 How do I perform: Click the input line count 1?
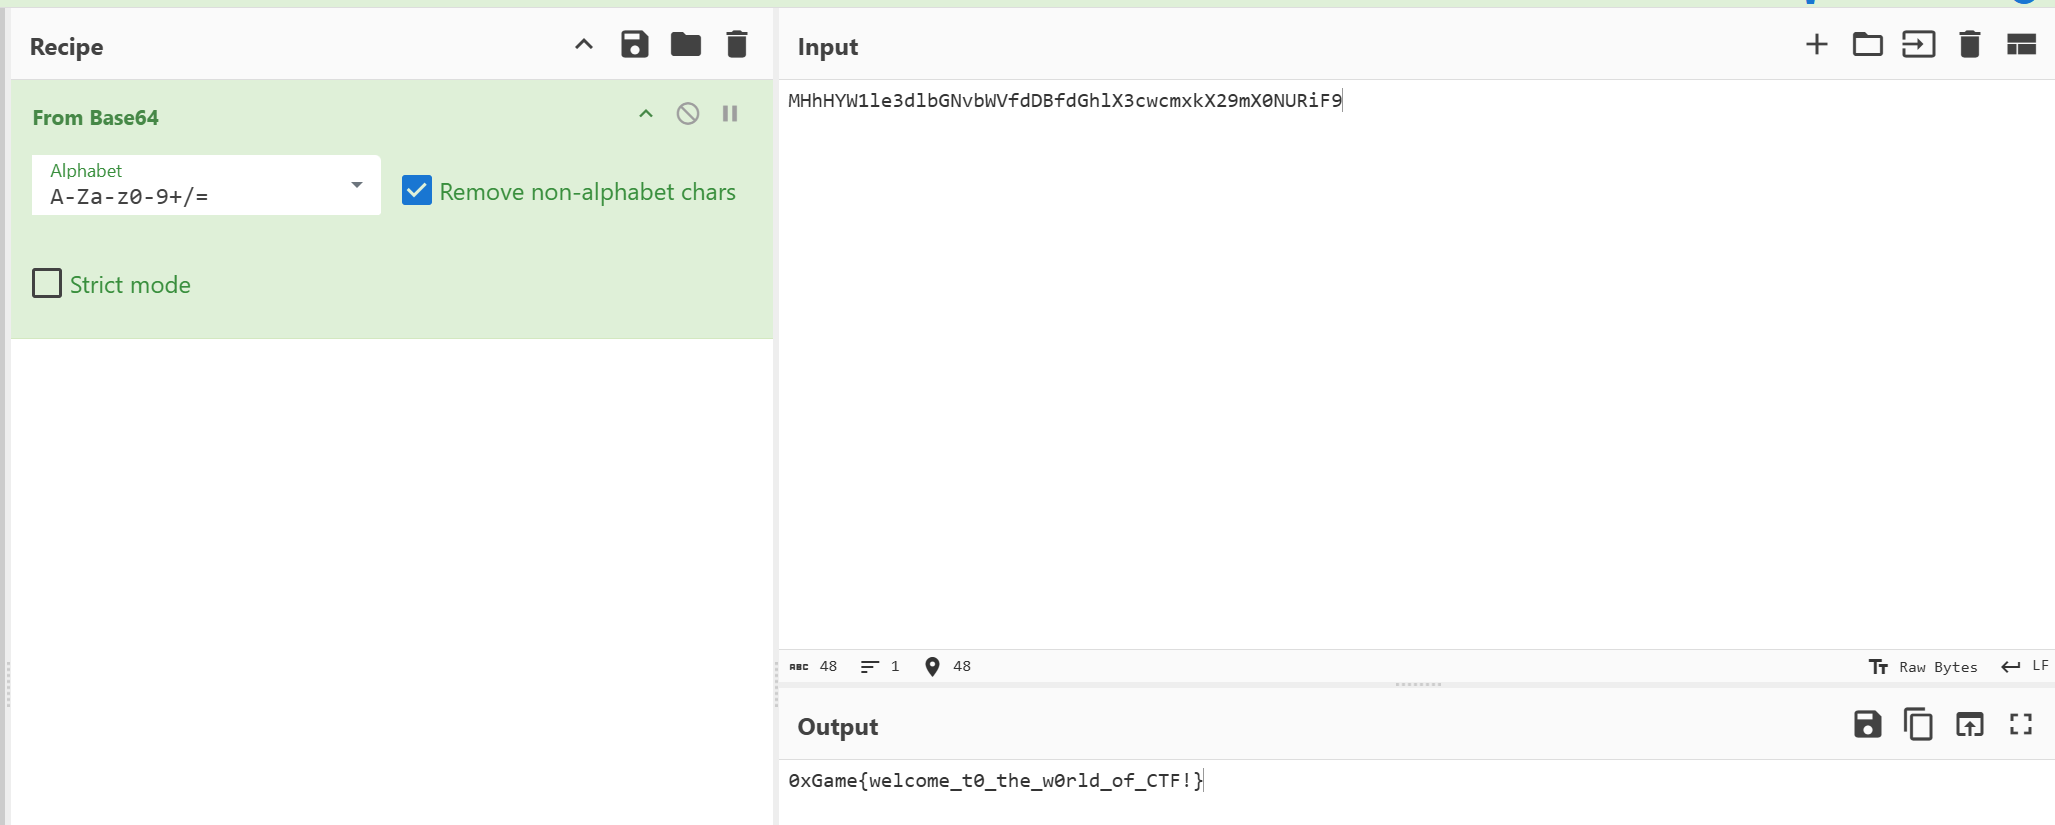[881, 667]
